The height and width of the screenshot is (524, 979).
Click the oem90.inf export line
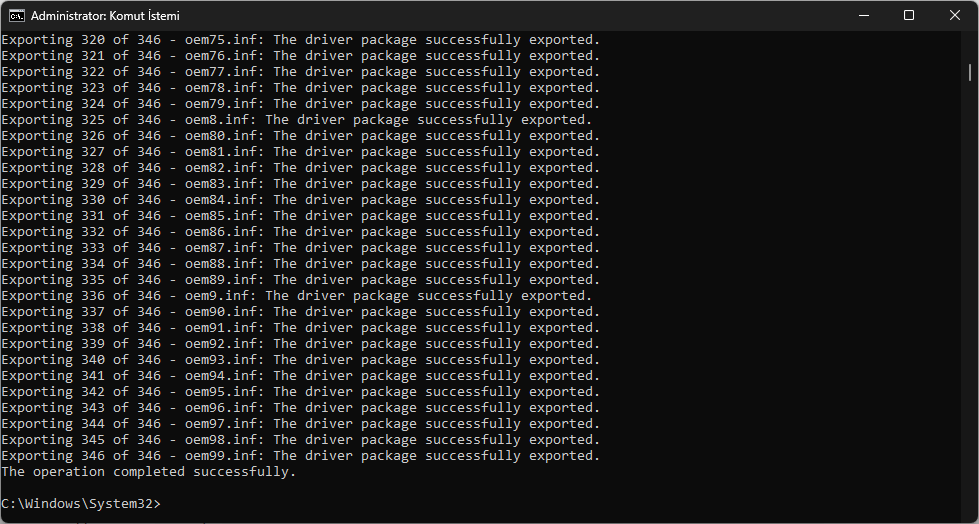[x=300, y=312]
